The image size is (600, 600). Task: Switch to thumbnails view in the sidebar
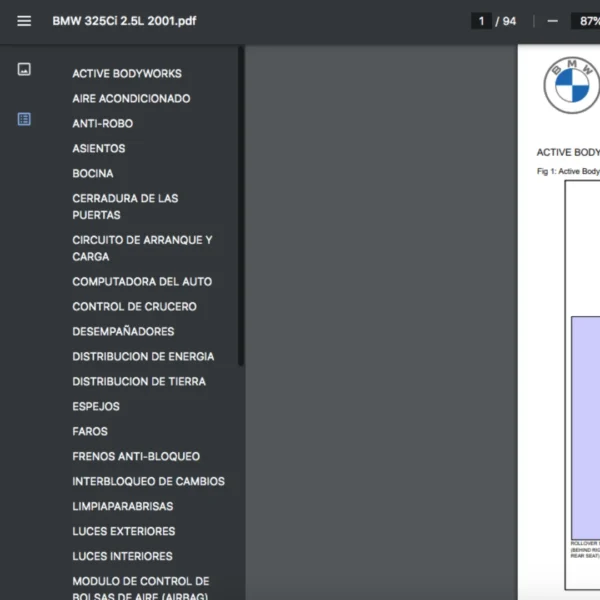(x=24, y=69)
